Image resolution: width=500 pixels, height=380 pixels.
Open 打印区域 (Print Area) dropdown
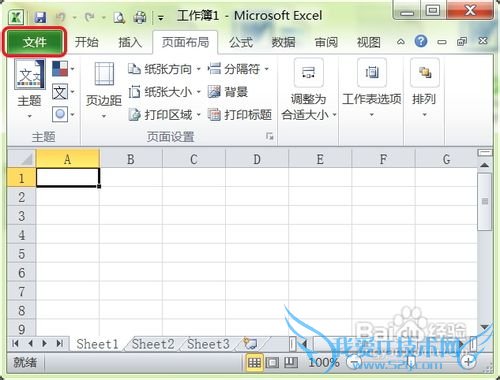pos(164,115)
